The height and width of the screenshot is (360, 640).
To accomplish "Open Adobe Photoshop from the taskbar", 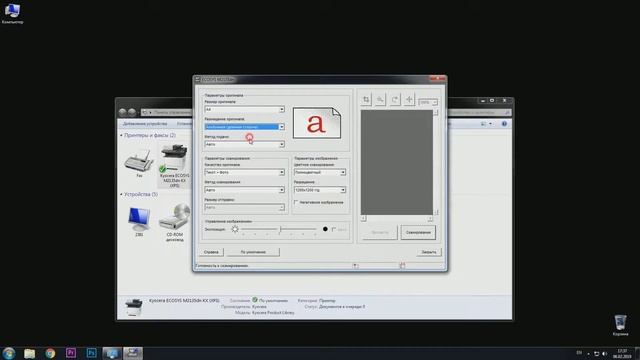I will [x=91, y=353].
